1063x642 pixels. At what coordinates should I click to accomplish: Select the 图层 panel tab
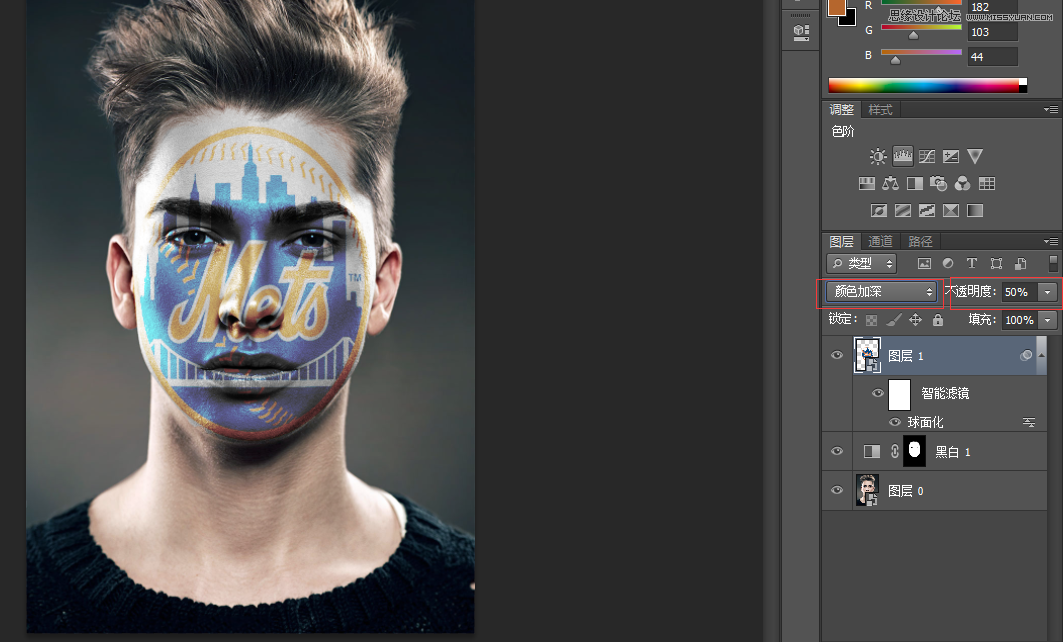pos(841,241)
